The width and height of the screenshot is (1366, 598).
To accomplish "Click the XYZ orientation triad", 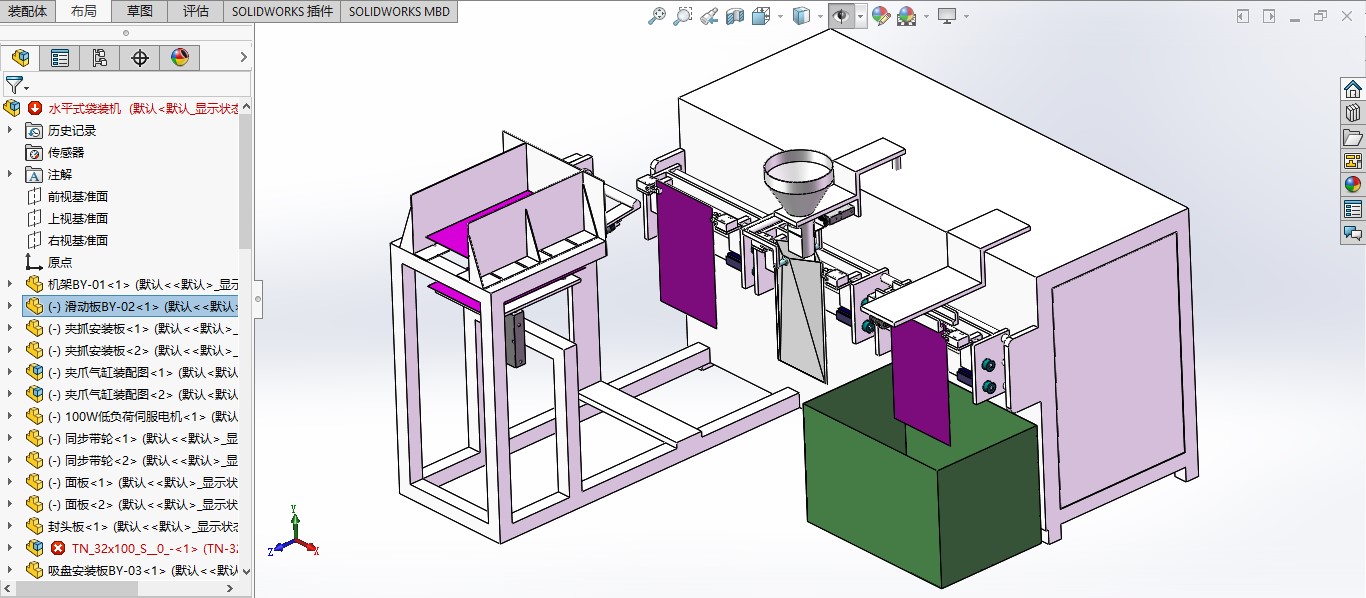I will 294,532.
